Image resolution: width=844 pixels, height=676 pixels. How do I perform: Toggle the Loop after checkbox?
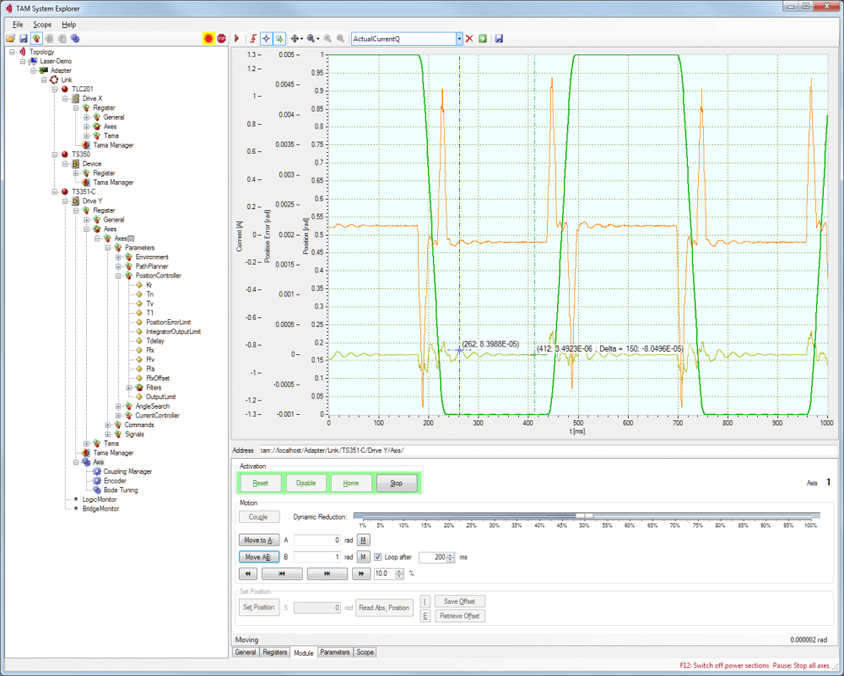click(x=378, y=557)
